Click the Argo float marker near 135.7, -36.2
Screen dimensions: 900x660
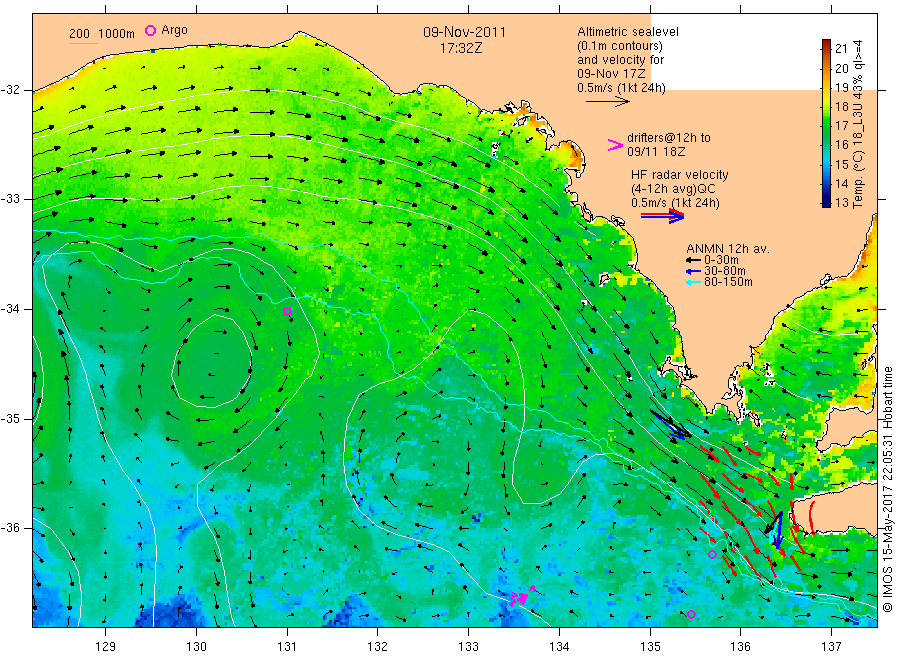coord(712,554)
